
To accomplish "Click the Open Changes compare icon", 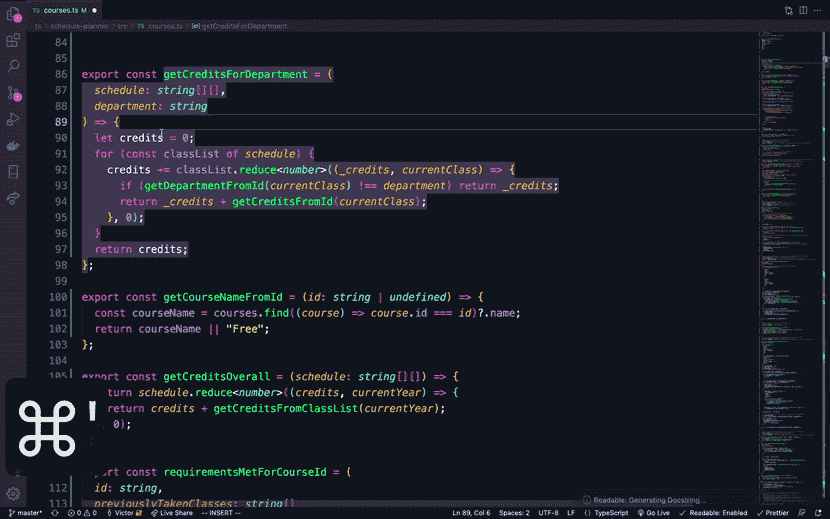I will tap(789, 10).
